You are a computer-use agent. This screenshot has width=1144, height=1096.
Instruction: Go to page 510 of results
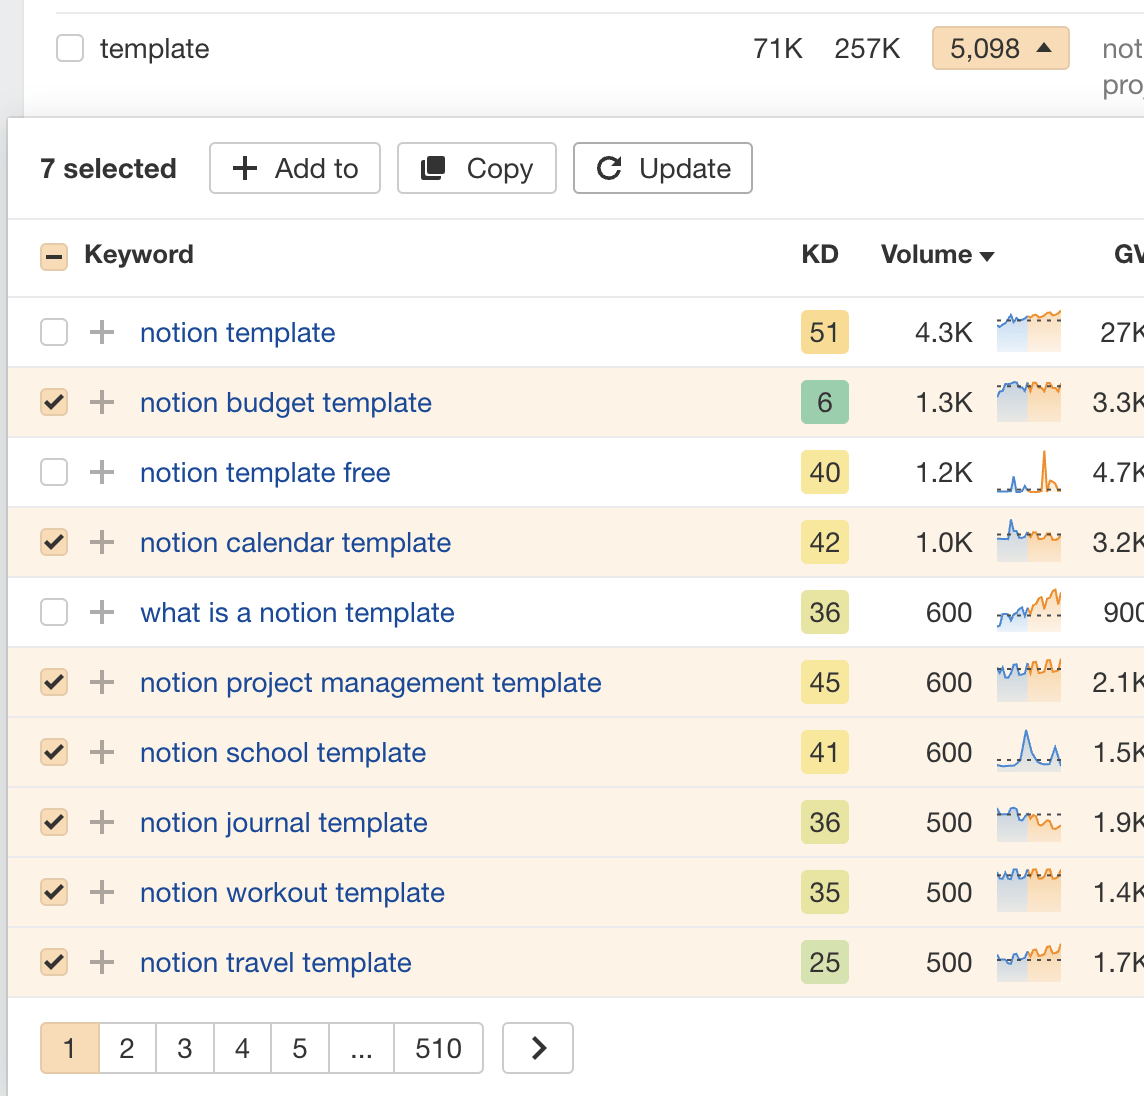[x=438, y=1048]
